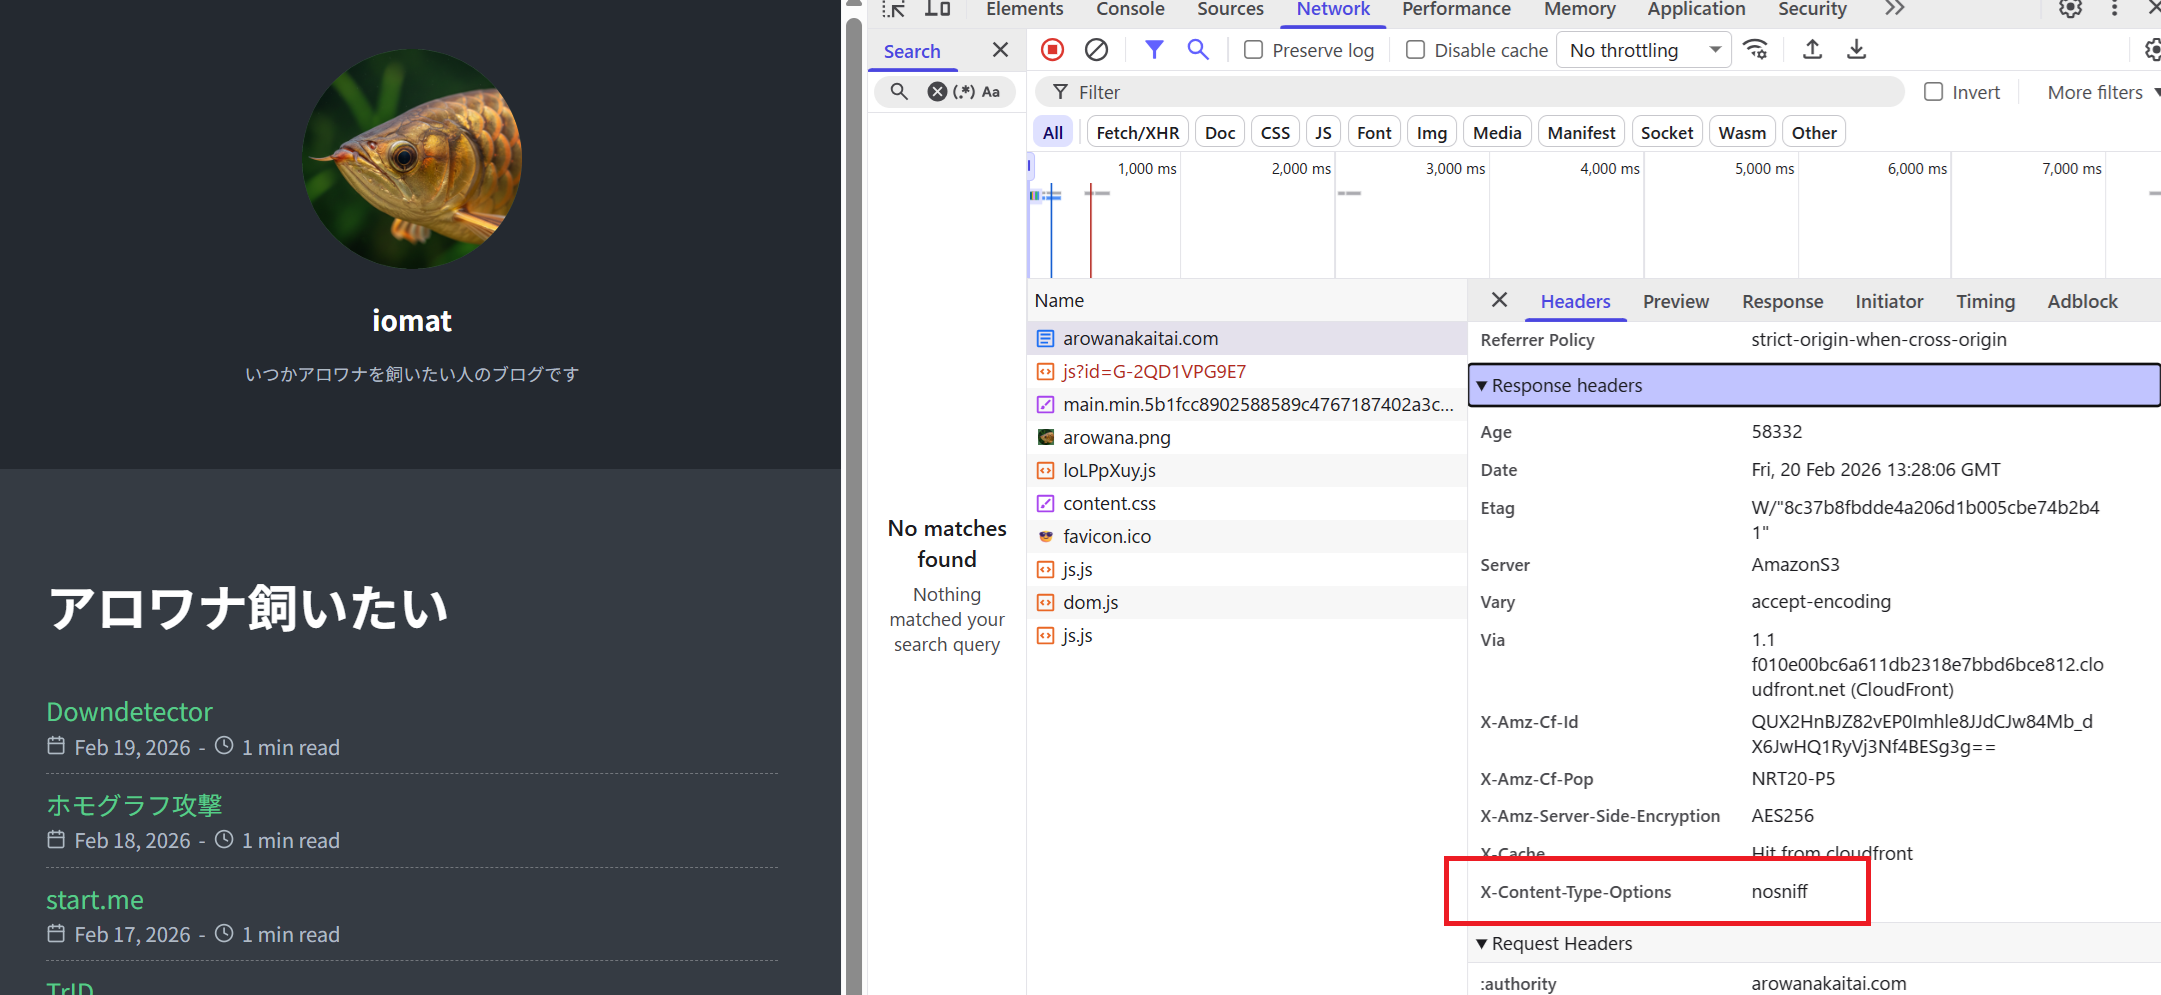
Task: Open DevTools settings gear
Action: (x=2070, y=9)
